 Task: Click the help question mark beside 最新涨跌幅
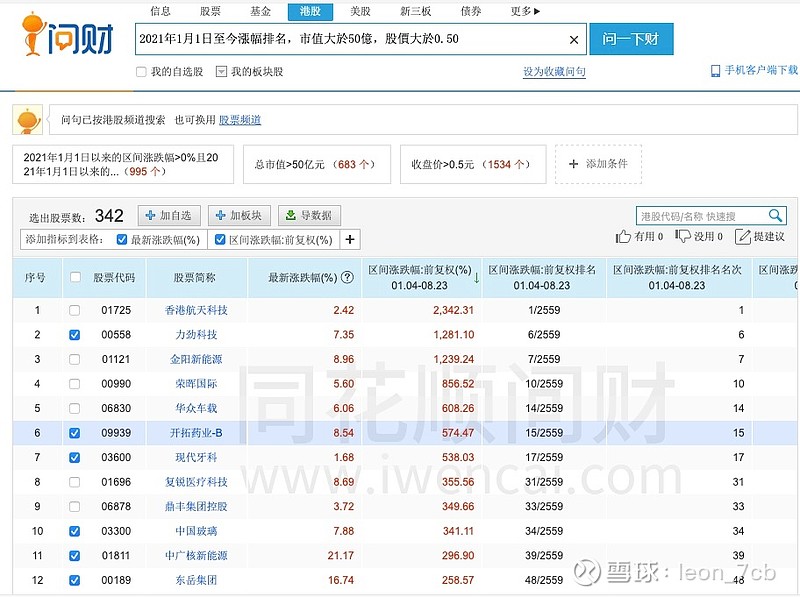point(347,278)
